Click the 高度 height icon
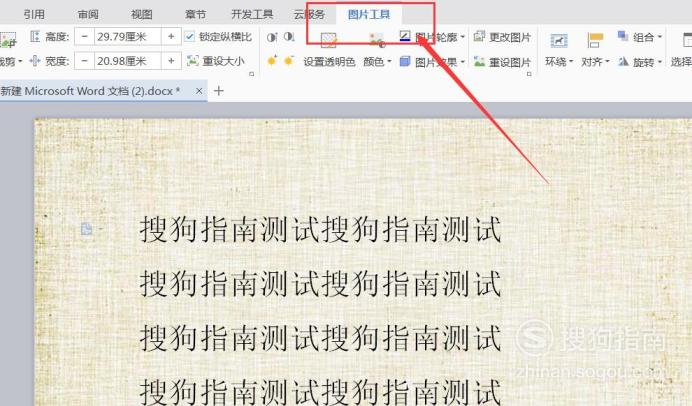This screenshot has height=406, width=692. [35, 36]
